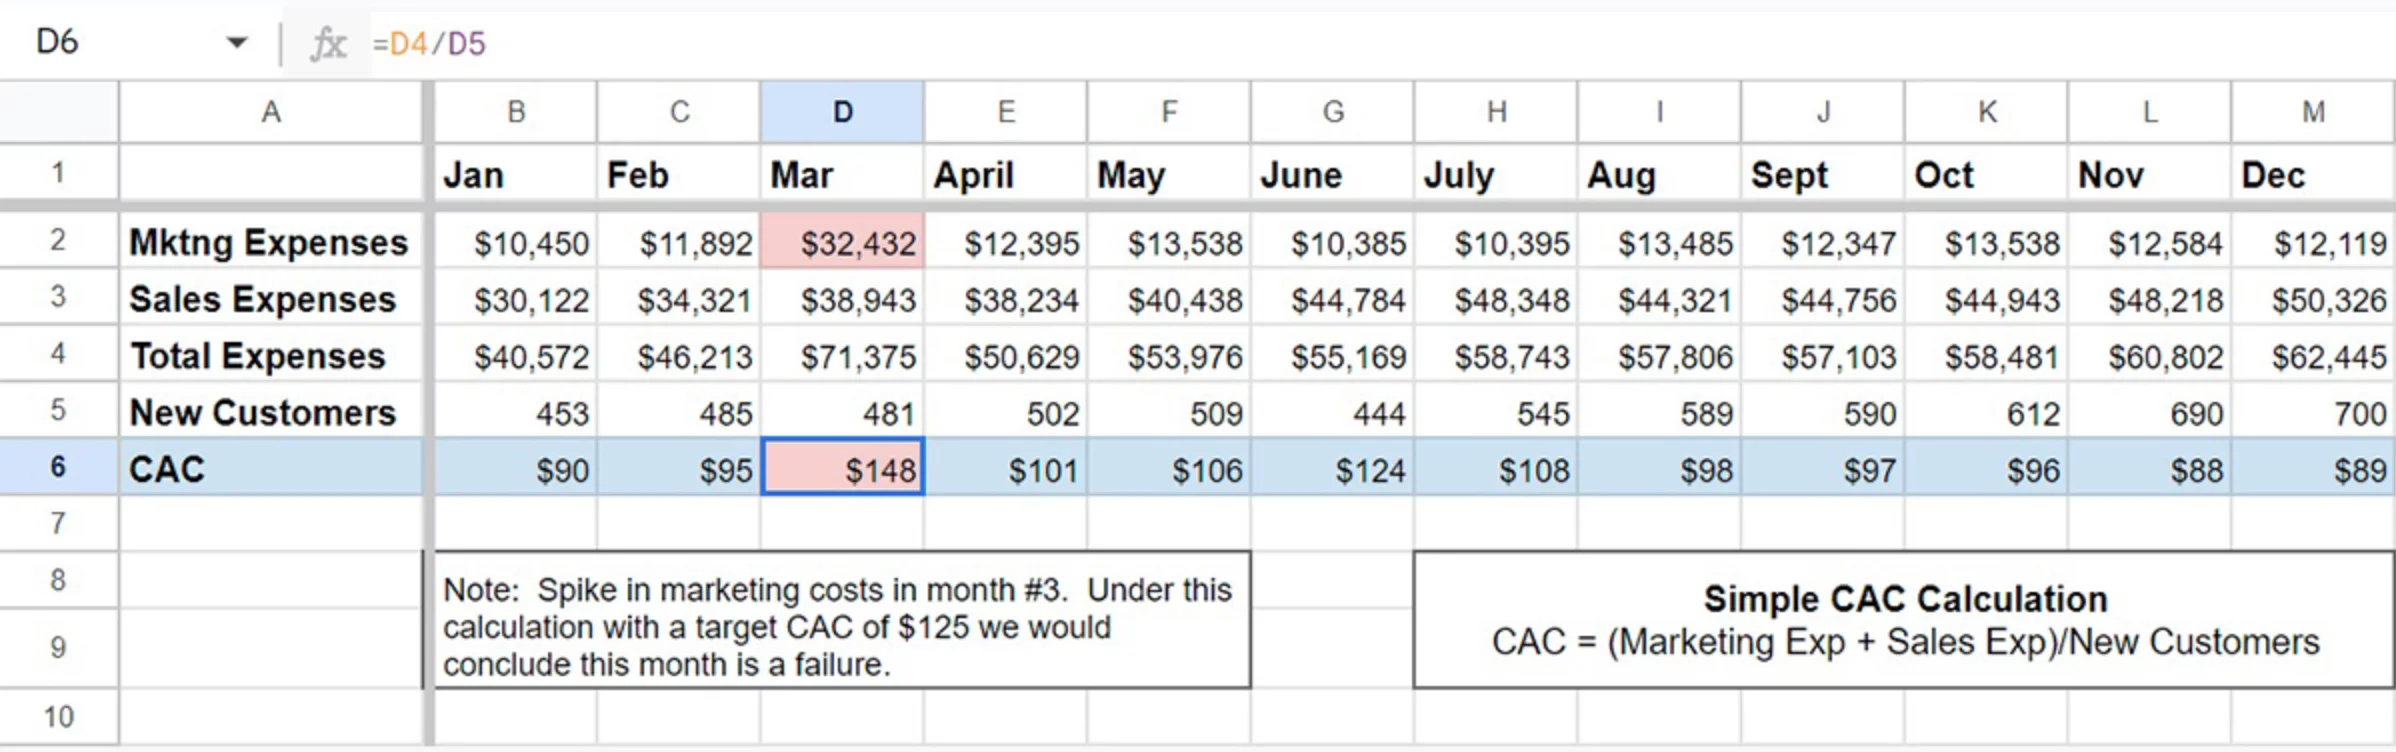Select the Mktng Expenses label cell
Viewport: 2396px width, 752px height.
click(271, 240)
